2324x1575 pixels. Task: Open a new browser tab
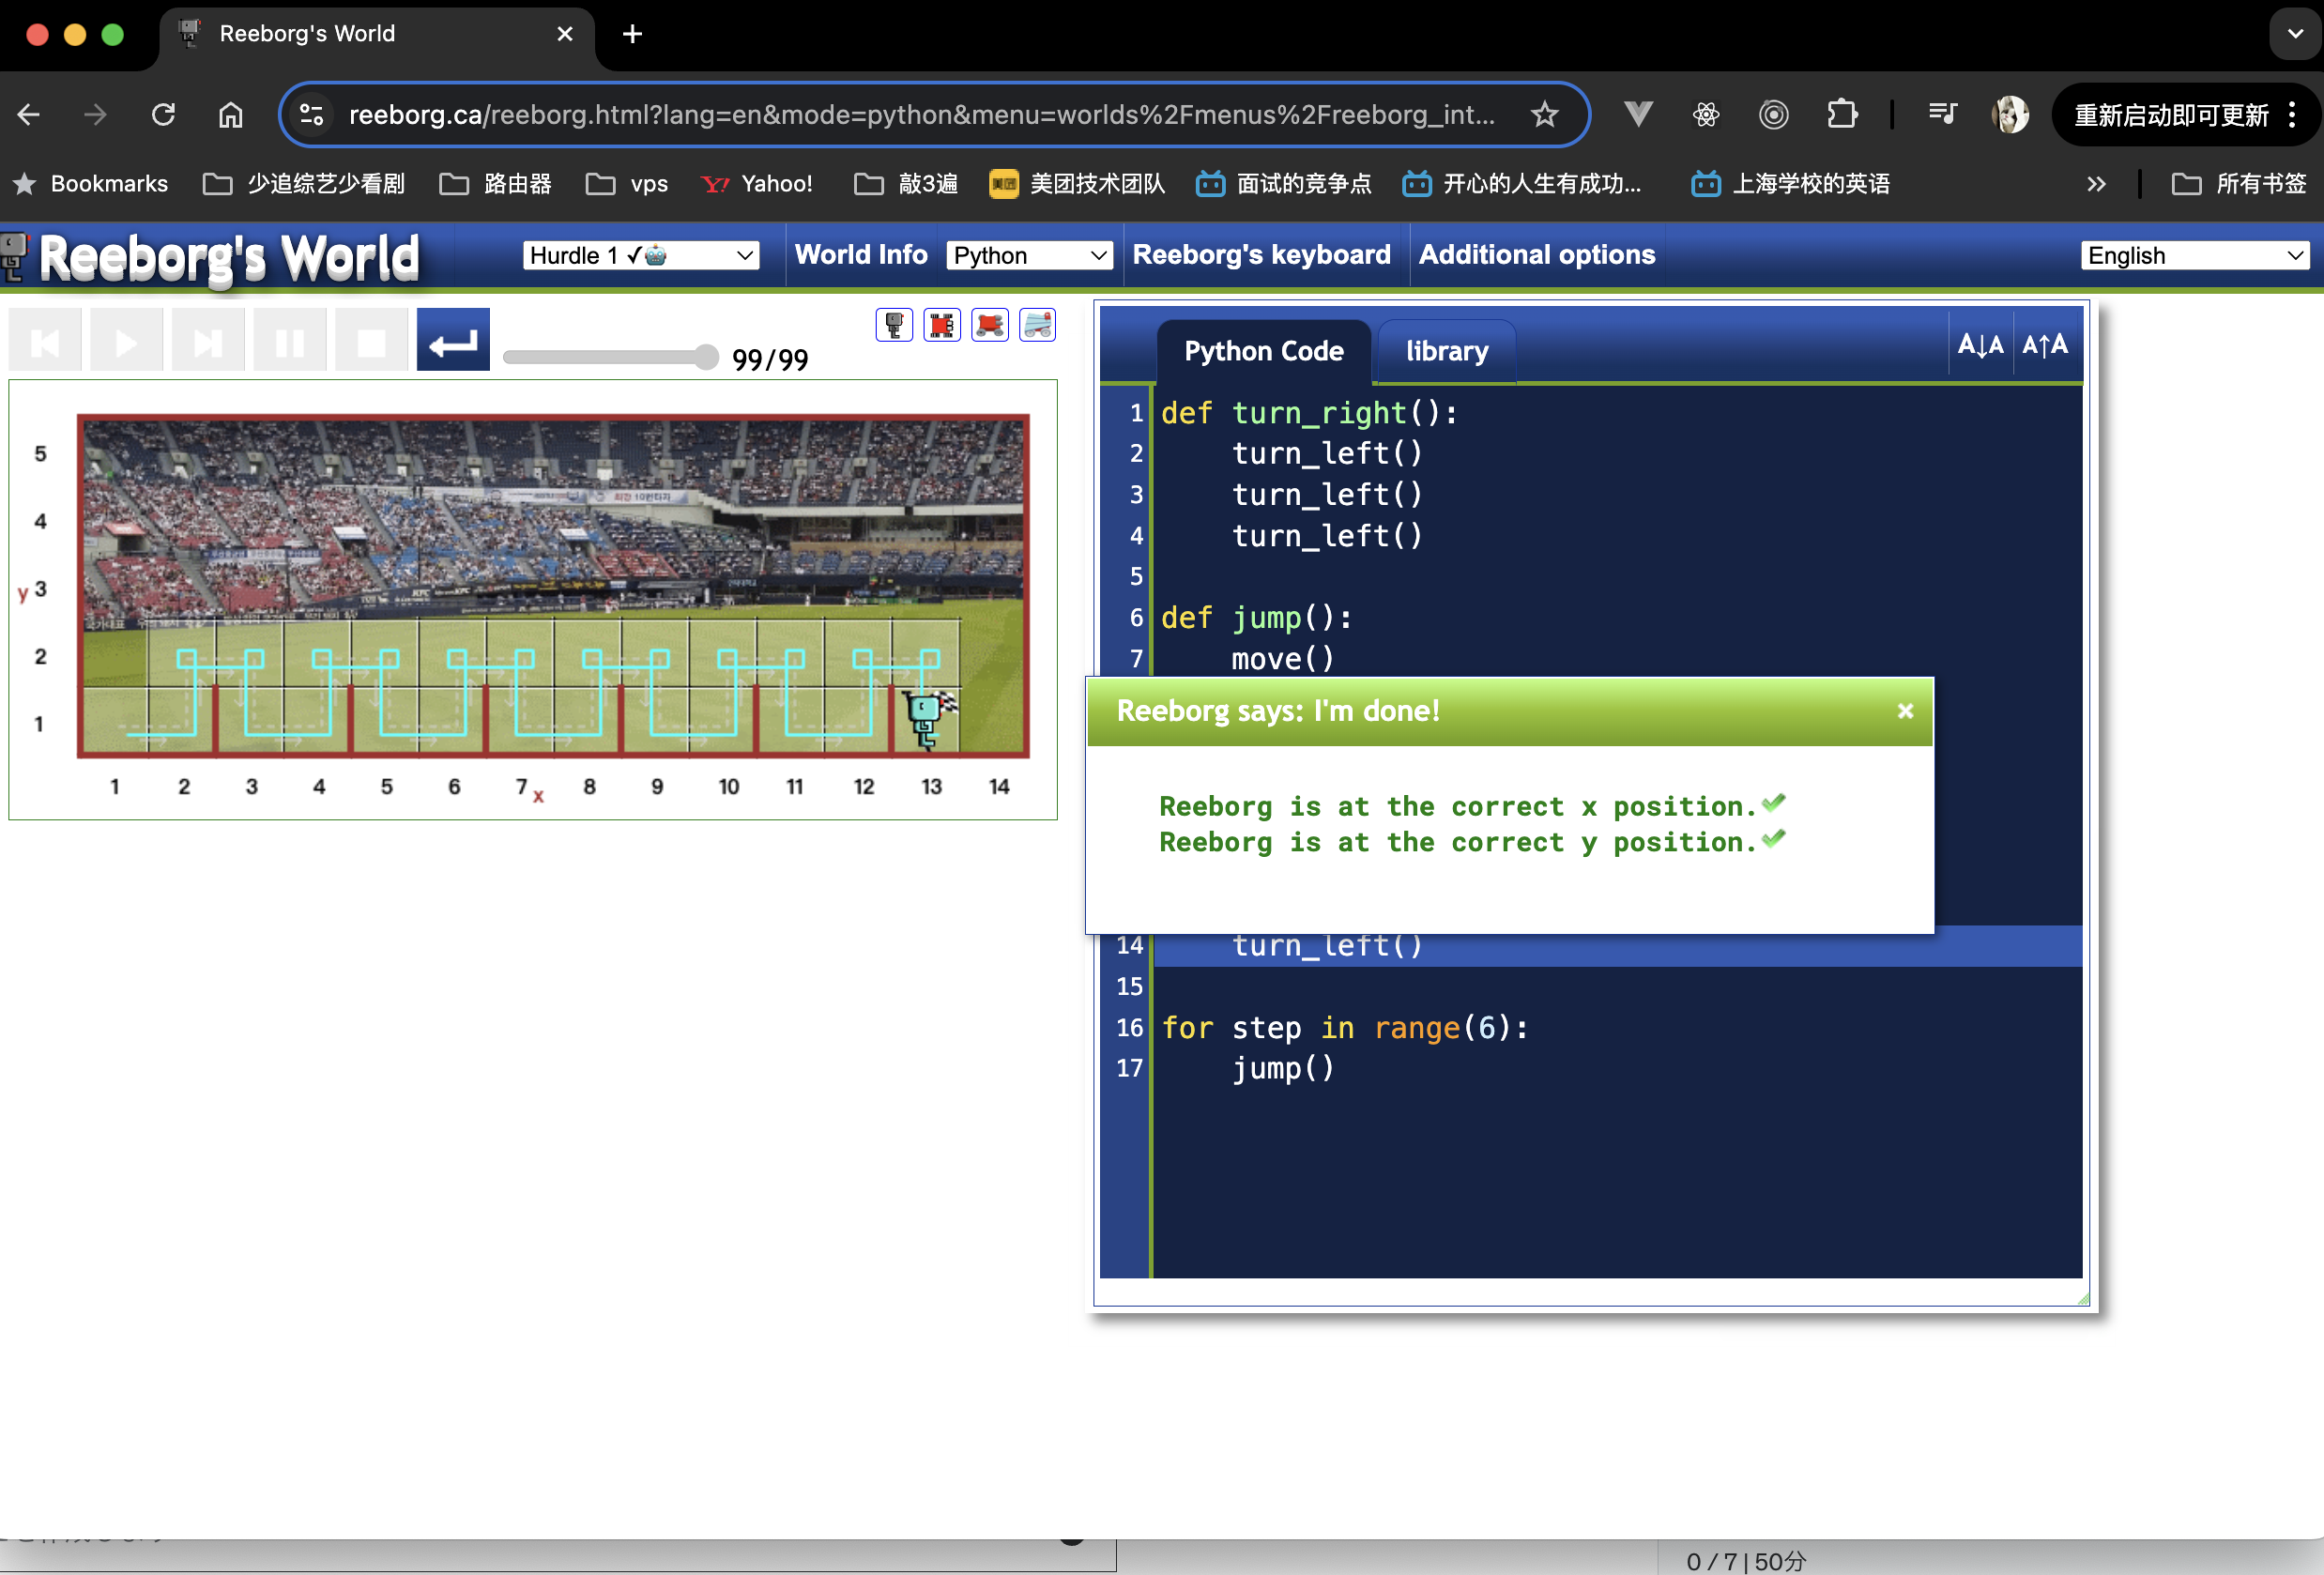(632, 34)
